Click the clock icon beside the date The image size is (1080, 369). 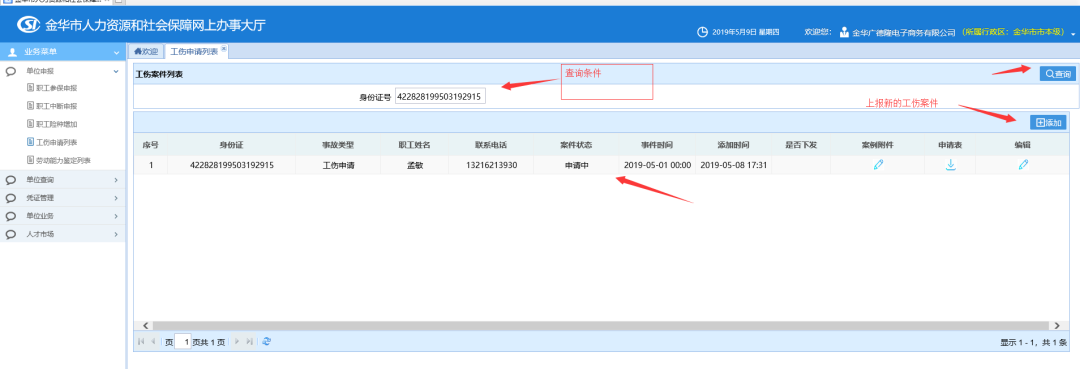point(702,32)
